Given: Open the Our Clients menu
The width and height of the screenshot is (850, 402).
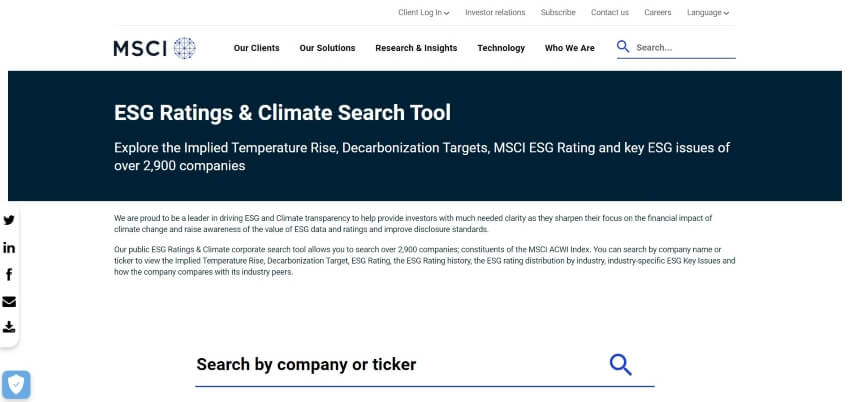Looking at the screenshot, I should coord(256,48).
